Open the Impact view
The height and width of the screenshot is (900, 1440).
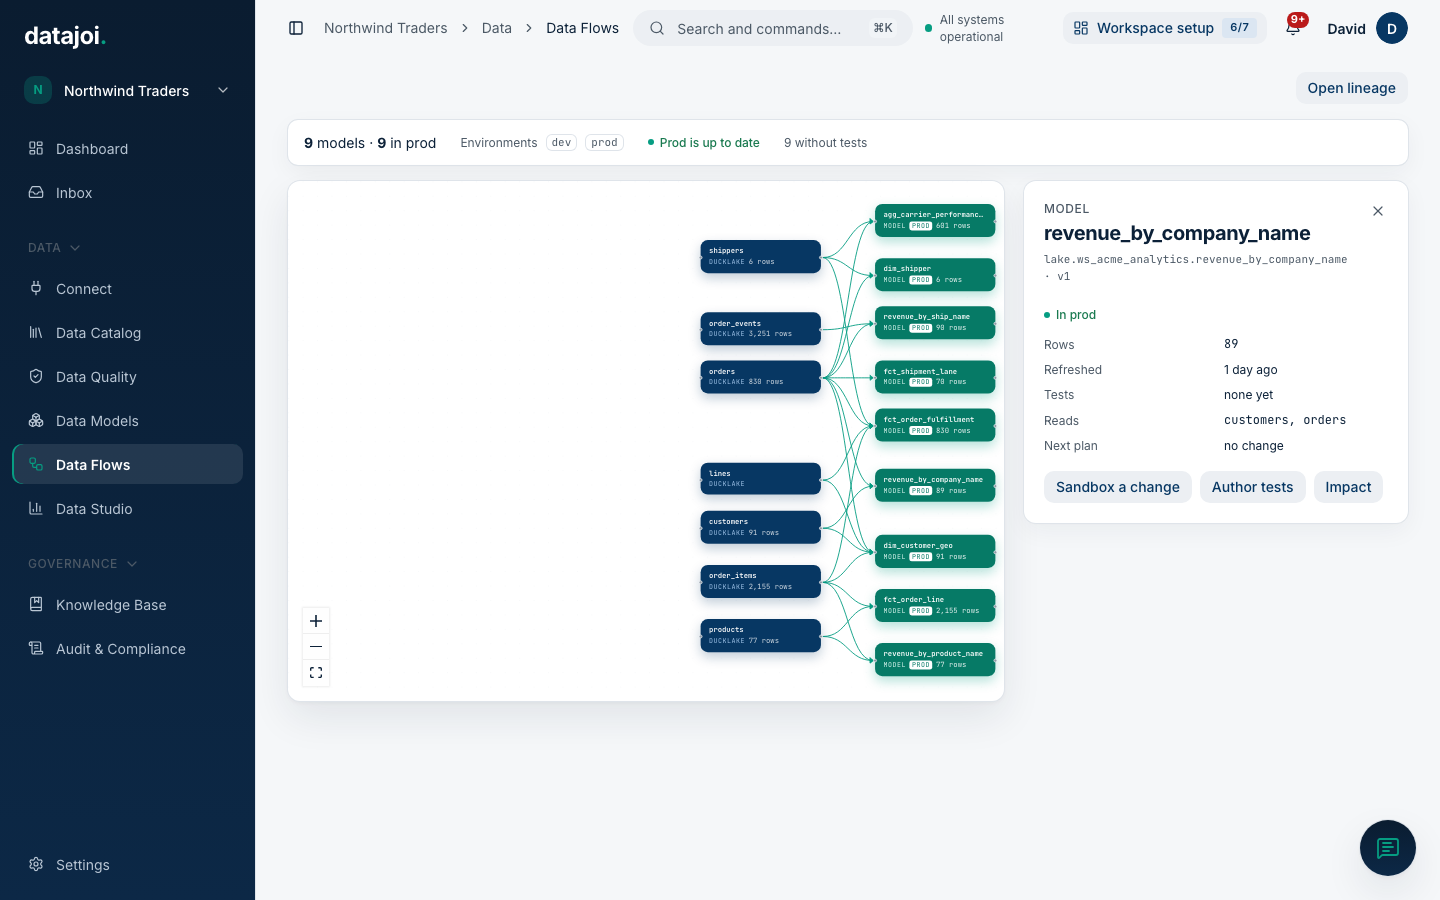pos(1348,487)
